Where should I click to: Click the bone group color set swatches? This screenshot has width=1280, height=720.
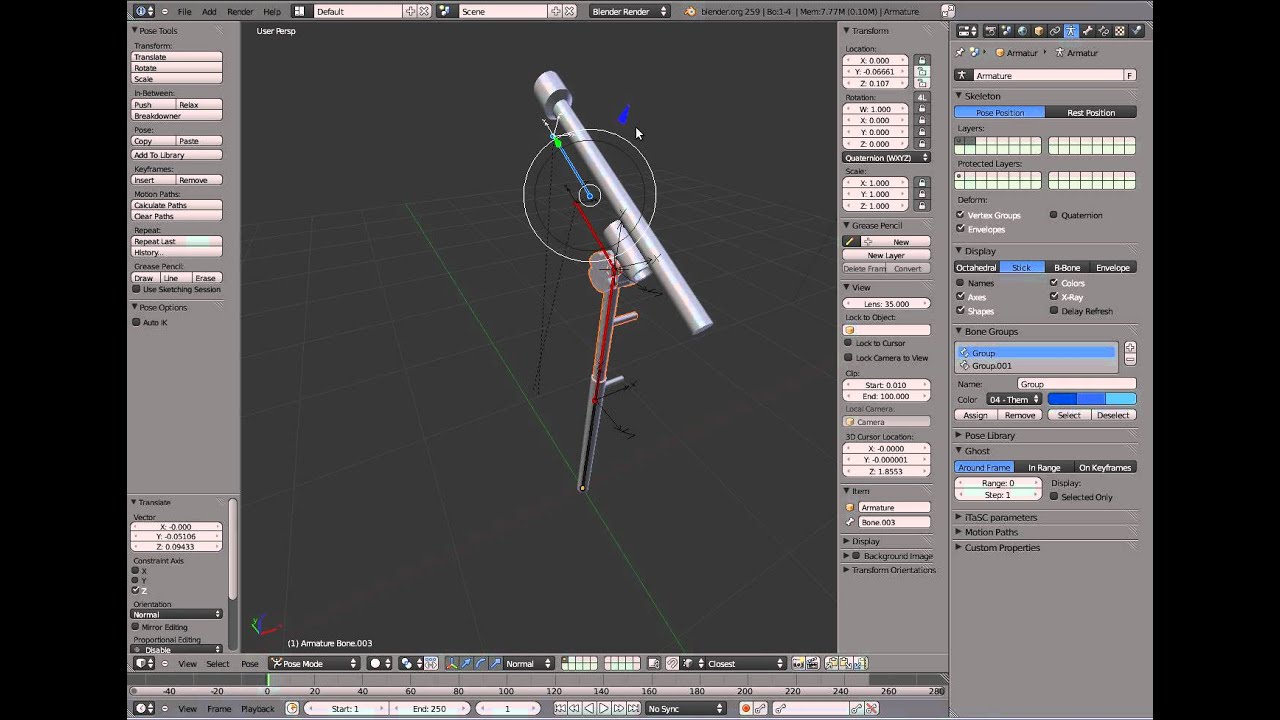pos(1091,399)
